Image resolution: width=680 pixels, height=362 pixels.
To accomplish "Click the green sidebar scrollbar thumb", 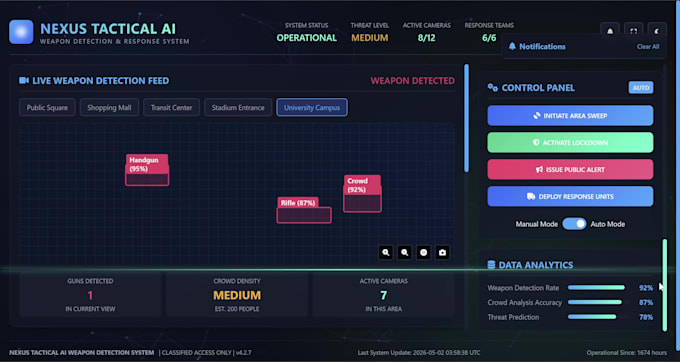I will [x=665, y=285].
